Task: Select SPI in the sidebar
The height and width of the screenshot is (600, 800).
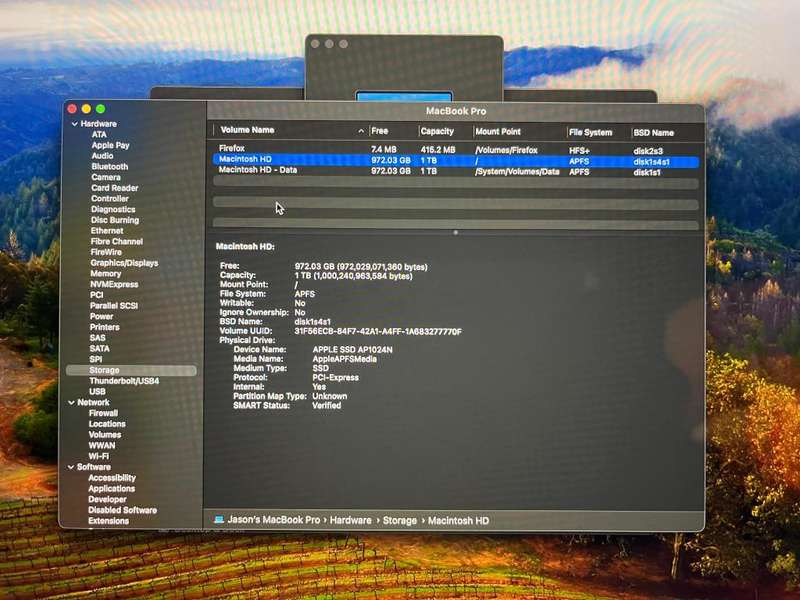Action: 95,359
